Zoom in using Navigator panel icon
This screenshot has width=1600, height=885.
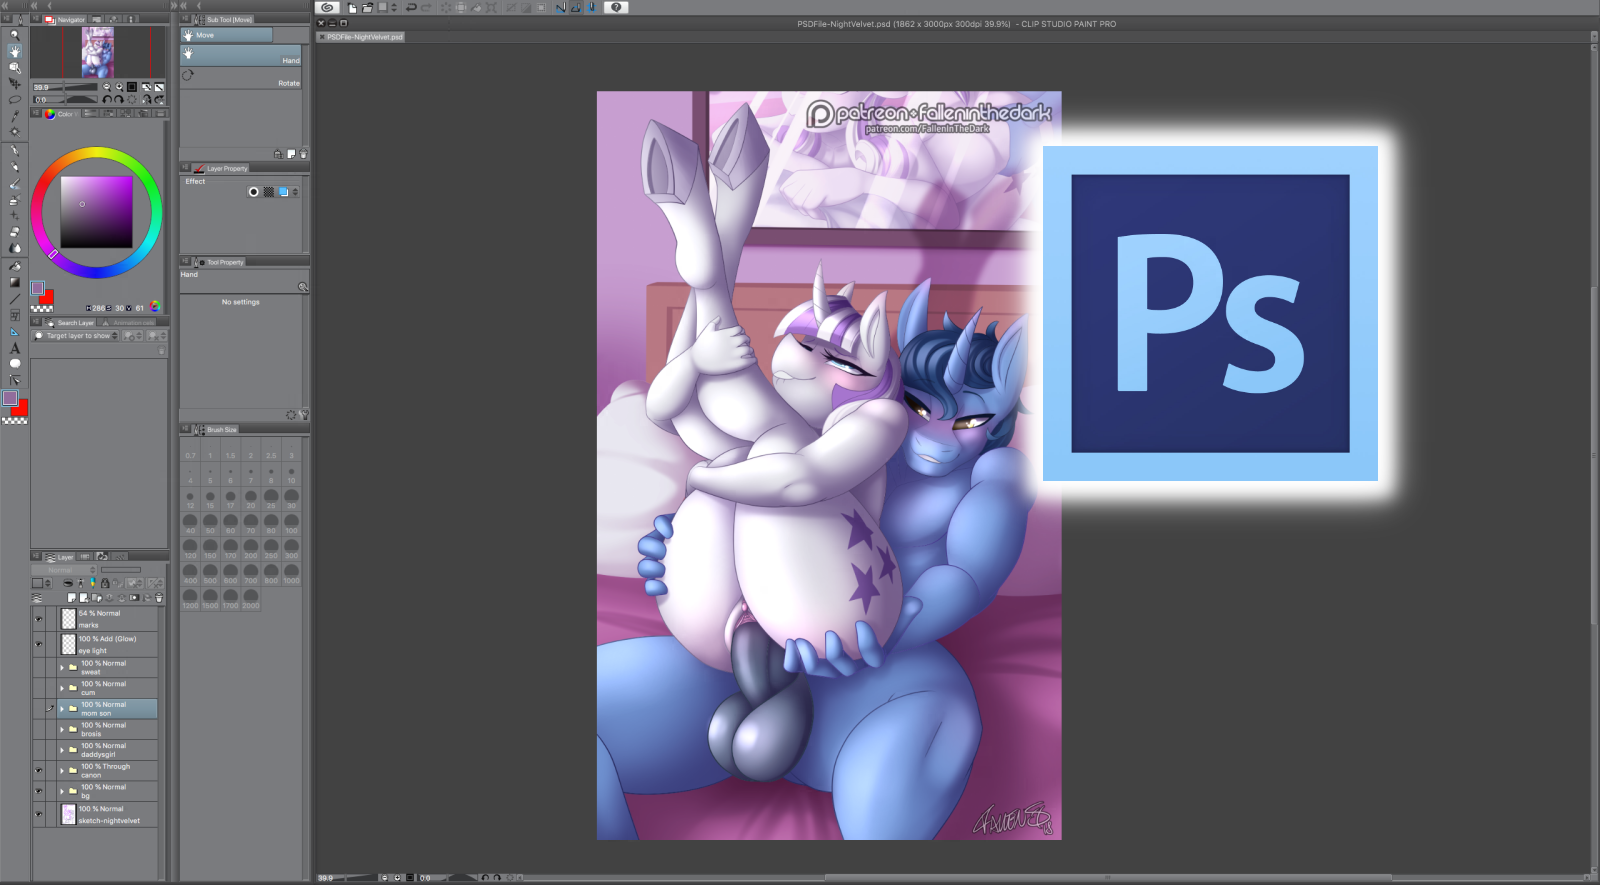tap(119, 87)
